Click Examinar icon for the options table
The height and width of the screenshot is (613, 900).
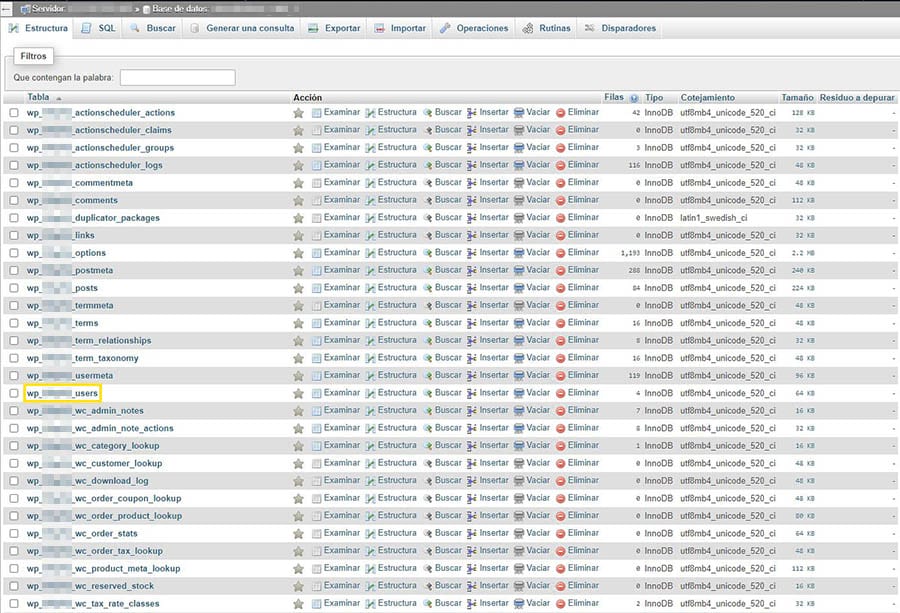pyautogui.click(x=317, y=253)
